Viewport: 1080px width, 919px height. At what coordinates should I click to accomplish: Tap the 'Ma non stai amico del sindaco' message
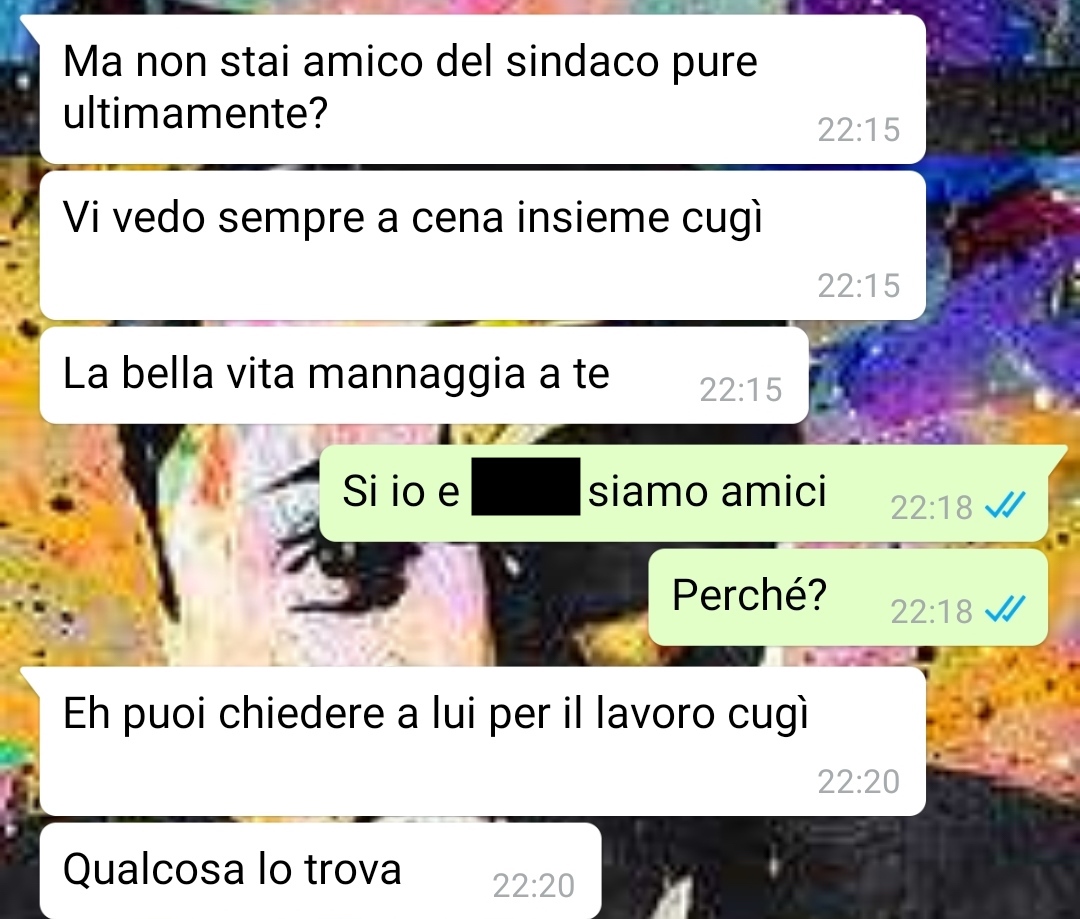pyautogui.click(x=482, y=90)
